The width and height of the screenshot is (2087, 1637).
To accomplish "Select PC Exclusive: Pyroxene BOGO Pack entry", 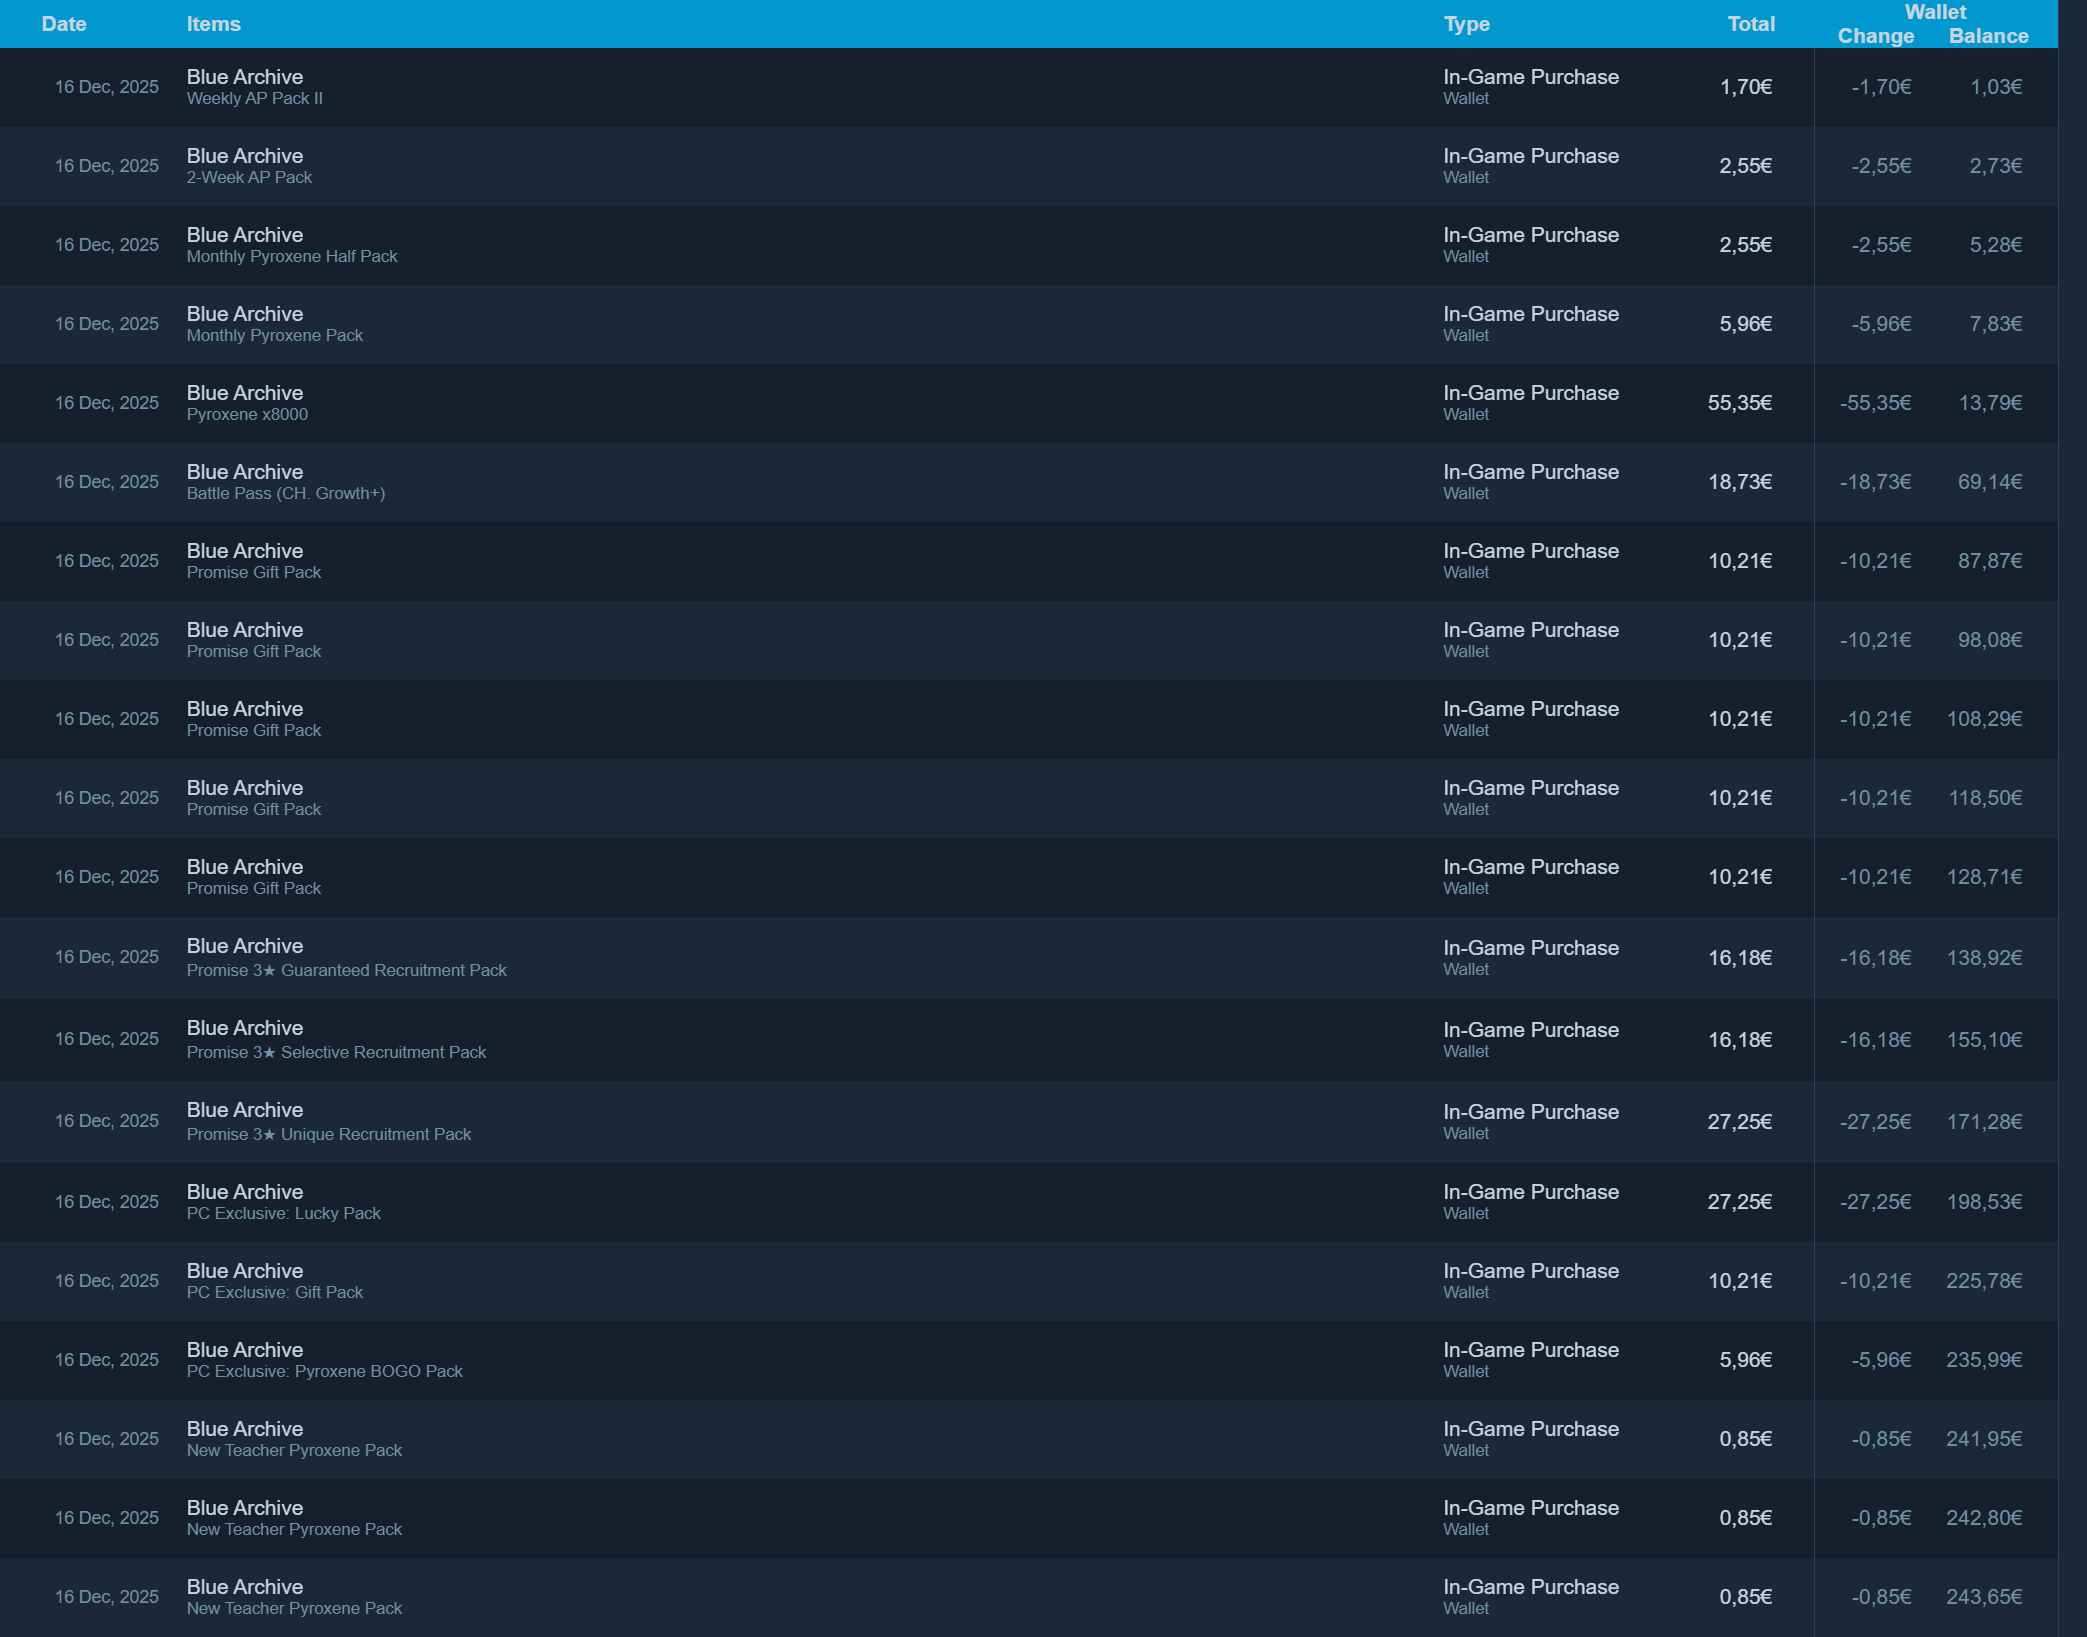I will point(324,1371).
